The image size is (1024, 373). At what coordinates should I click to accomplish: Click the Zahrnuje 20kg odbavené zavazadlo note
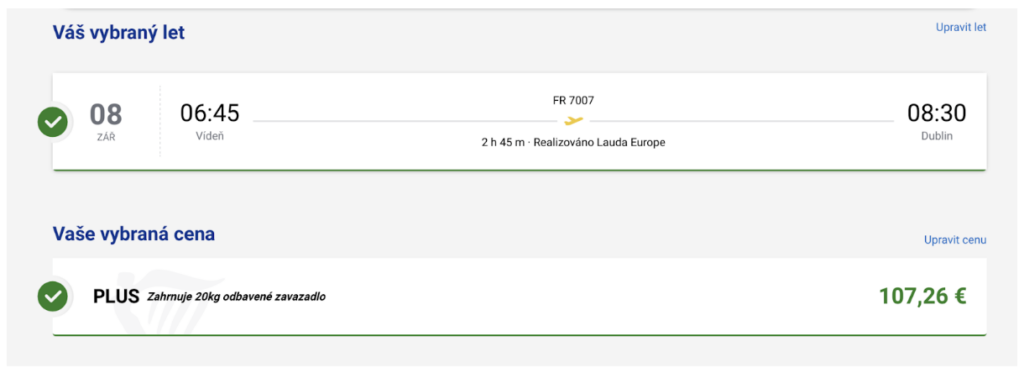pyautogui.click(x=236, y=297)
